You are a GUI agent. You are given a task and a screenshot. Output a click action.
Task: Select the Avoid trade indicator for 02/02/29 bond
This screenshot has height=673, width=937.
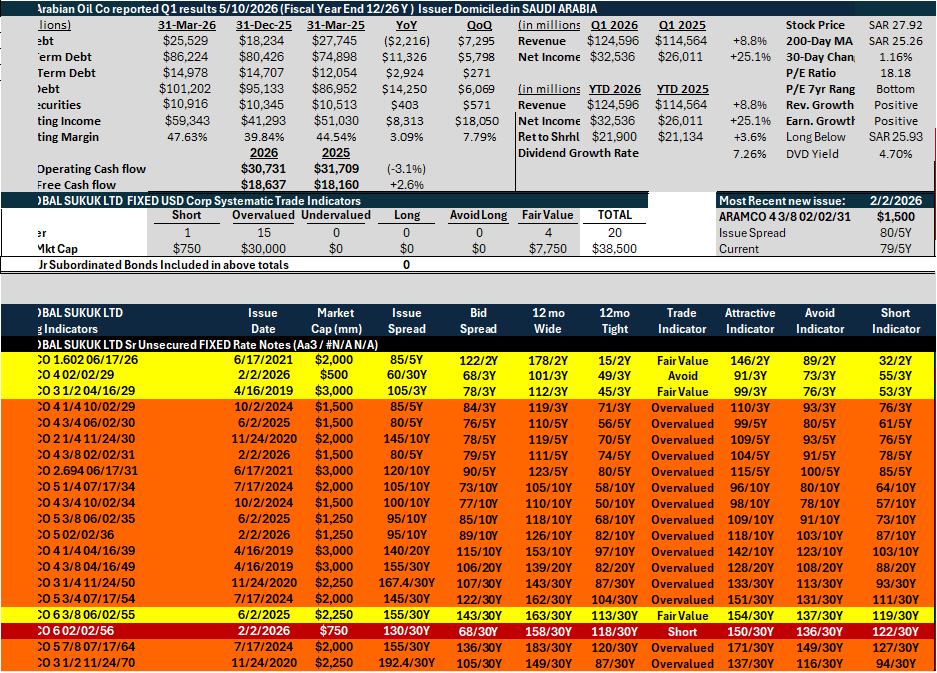[682, 376]
